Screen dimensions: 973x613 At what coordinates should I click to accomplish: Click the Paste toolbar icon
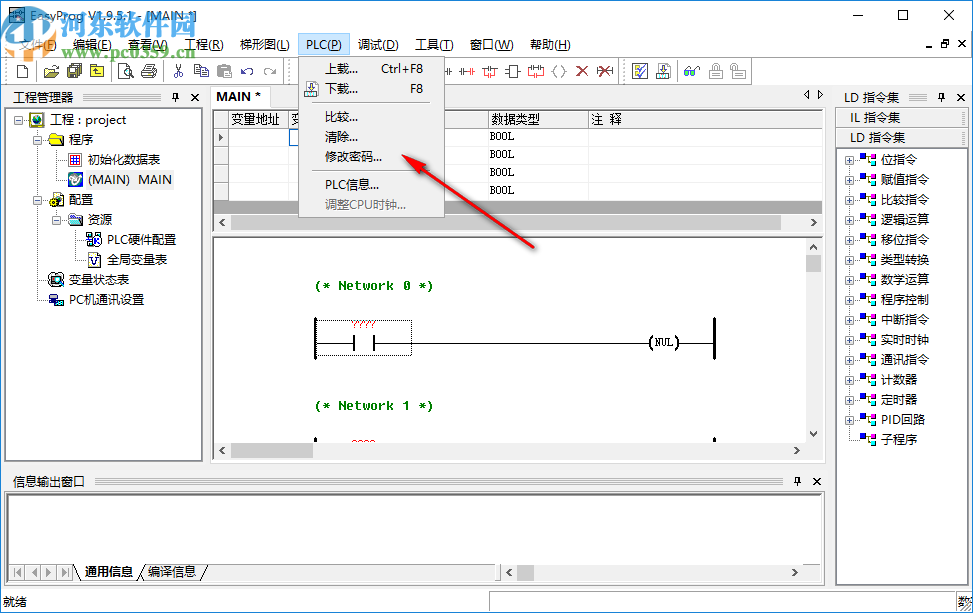tap(224, 71)
